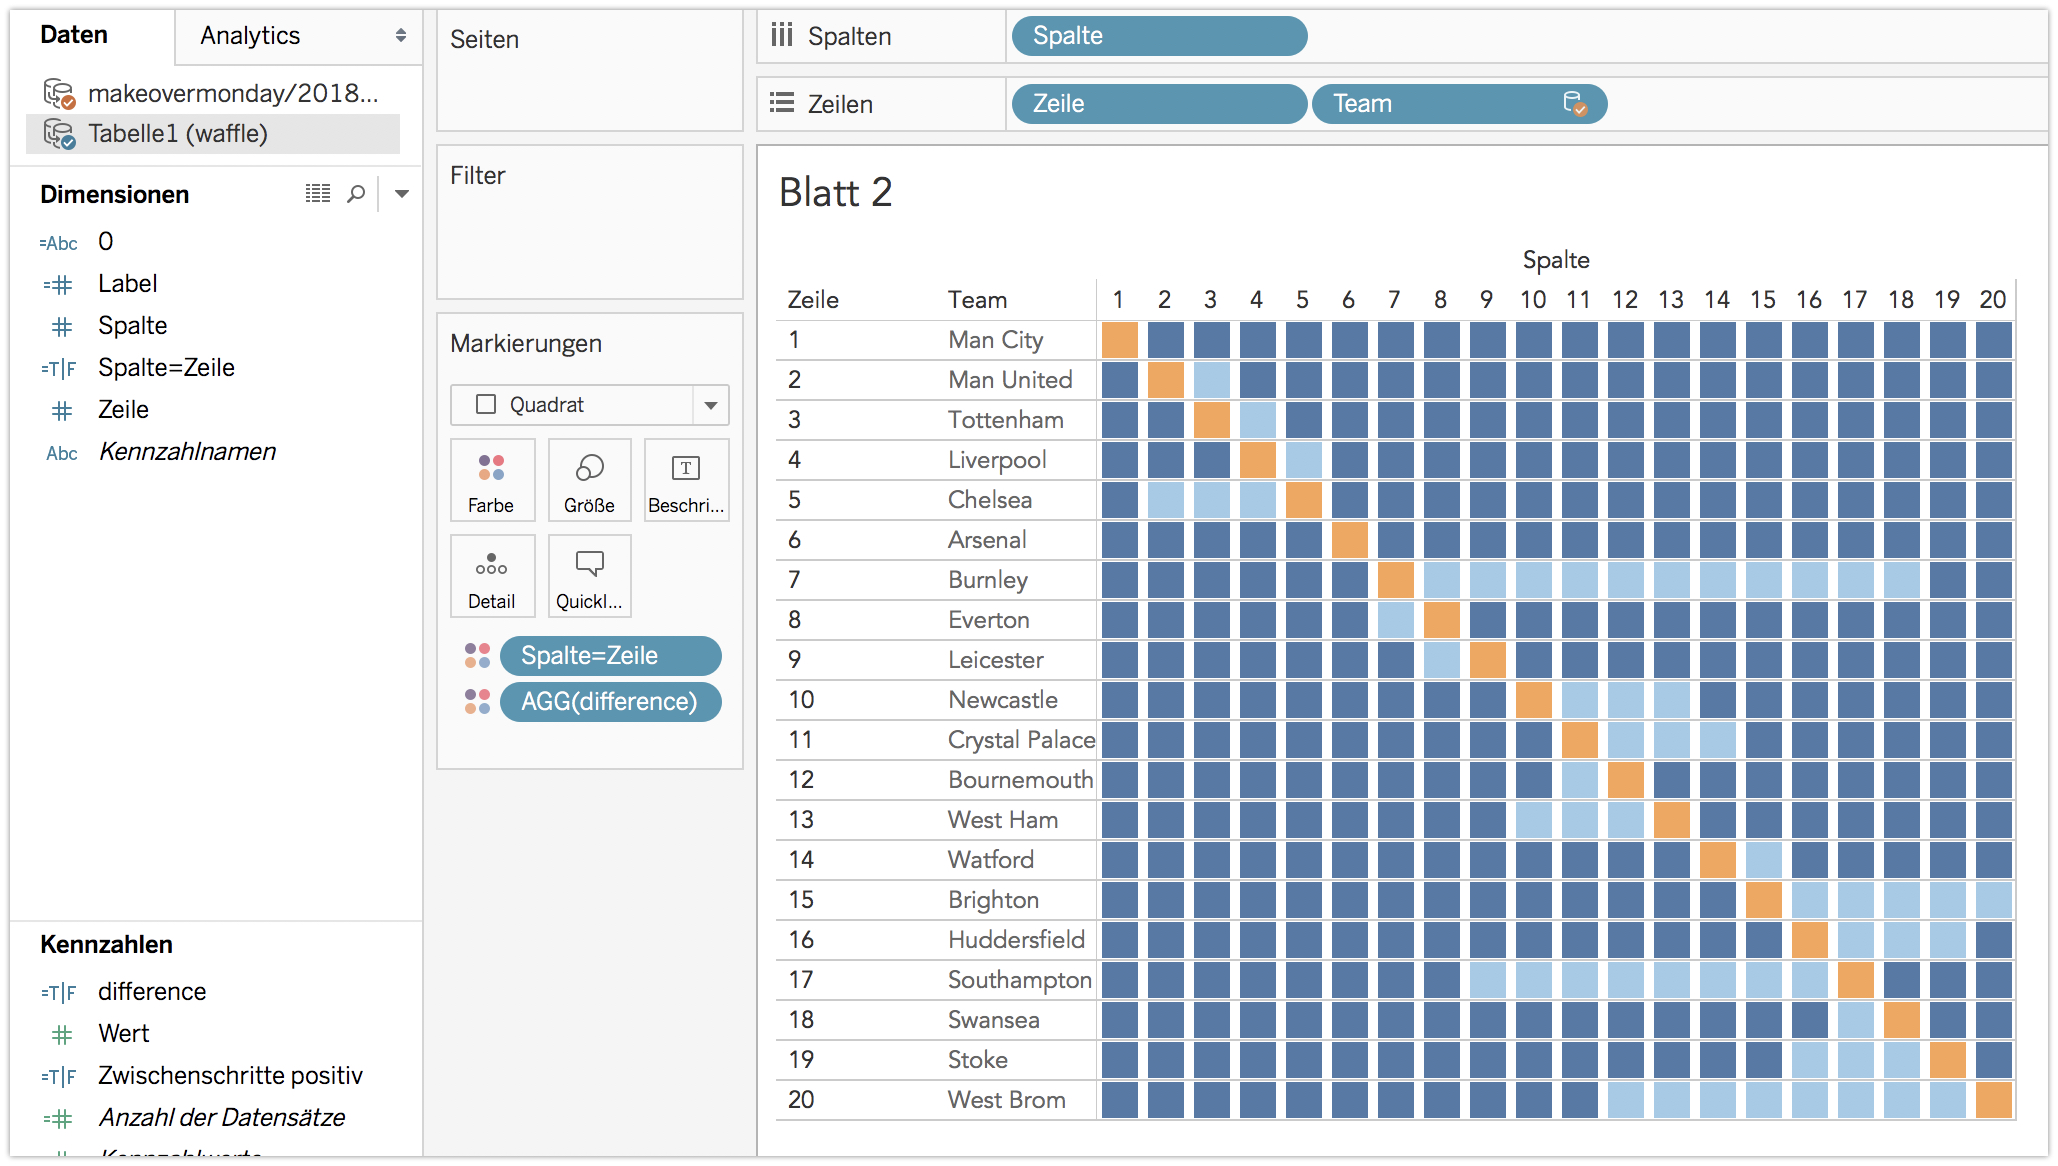
Task: Click the number type icon next to Spalte dimension
Action: click(62, 327)
